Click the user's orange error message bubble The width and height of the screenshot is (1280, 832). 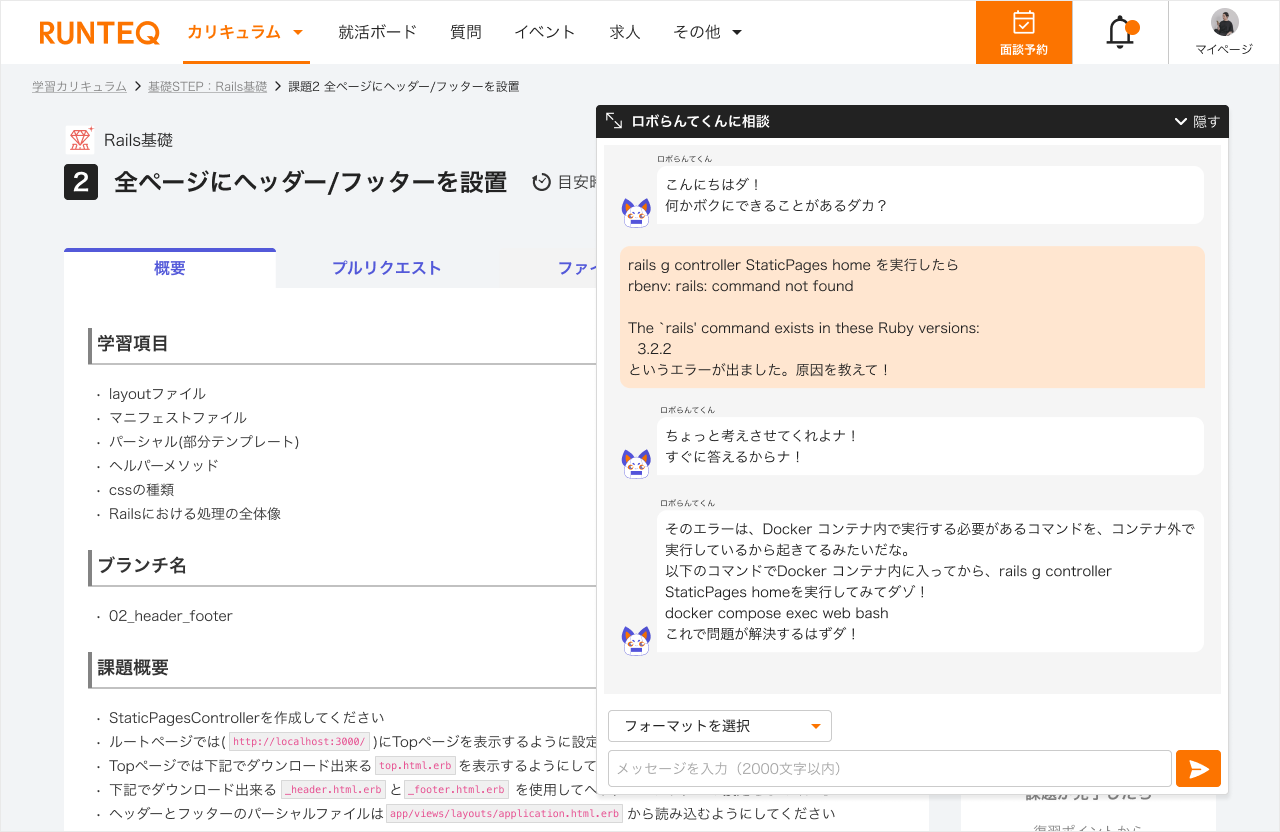click(x=912, y=317)
